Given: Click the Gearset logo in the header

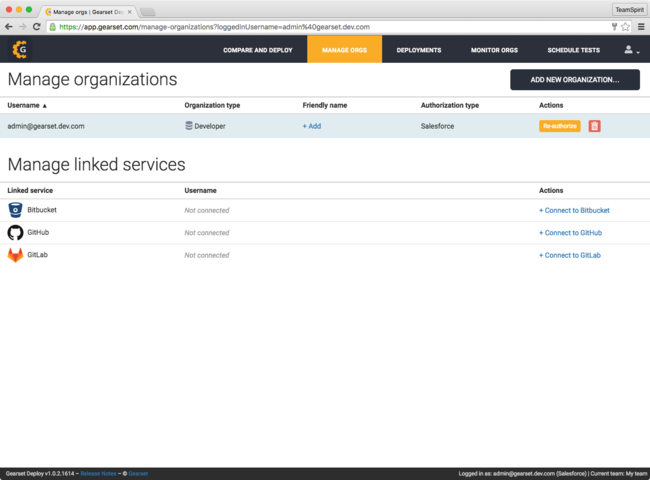Looking at the screenshot, I should tap(19, 49).
